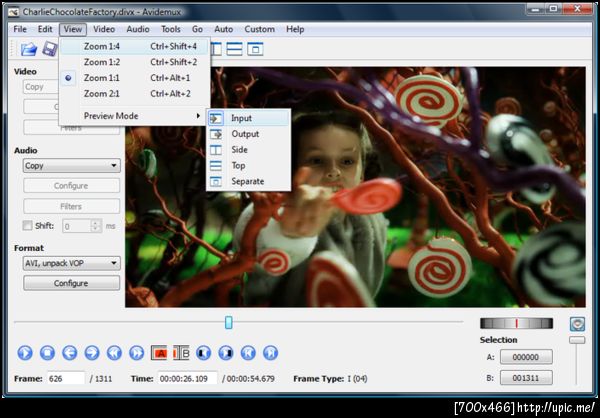Select Input preview mode in submenu
This screenshot has width=600, height=418.
click(x=248, y=118)
